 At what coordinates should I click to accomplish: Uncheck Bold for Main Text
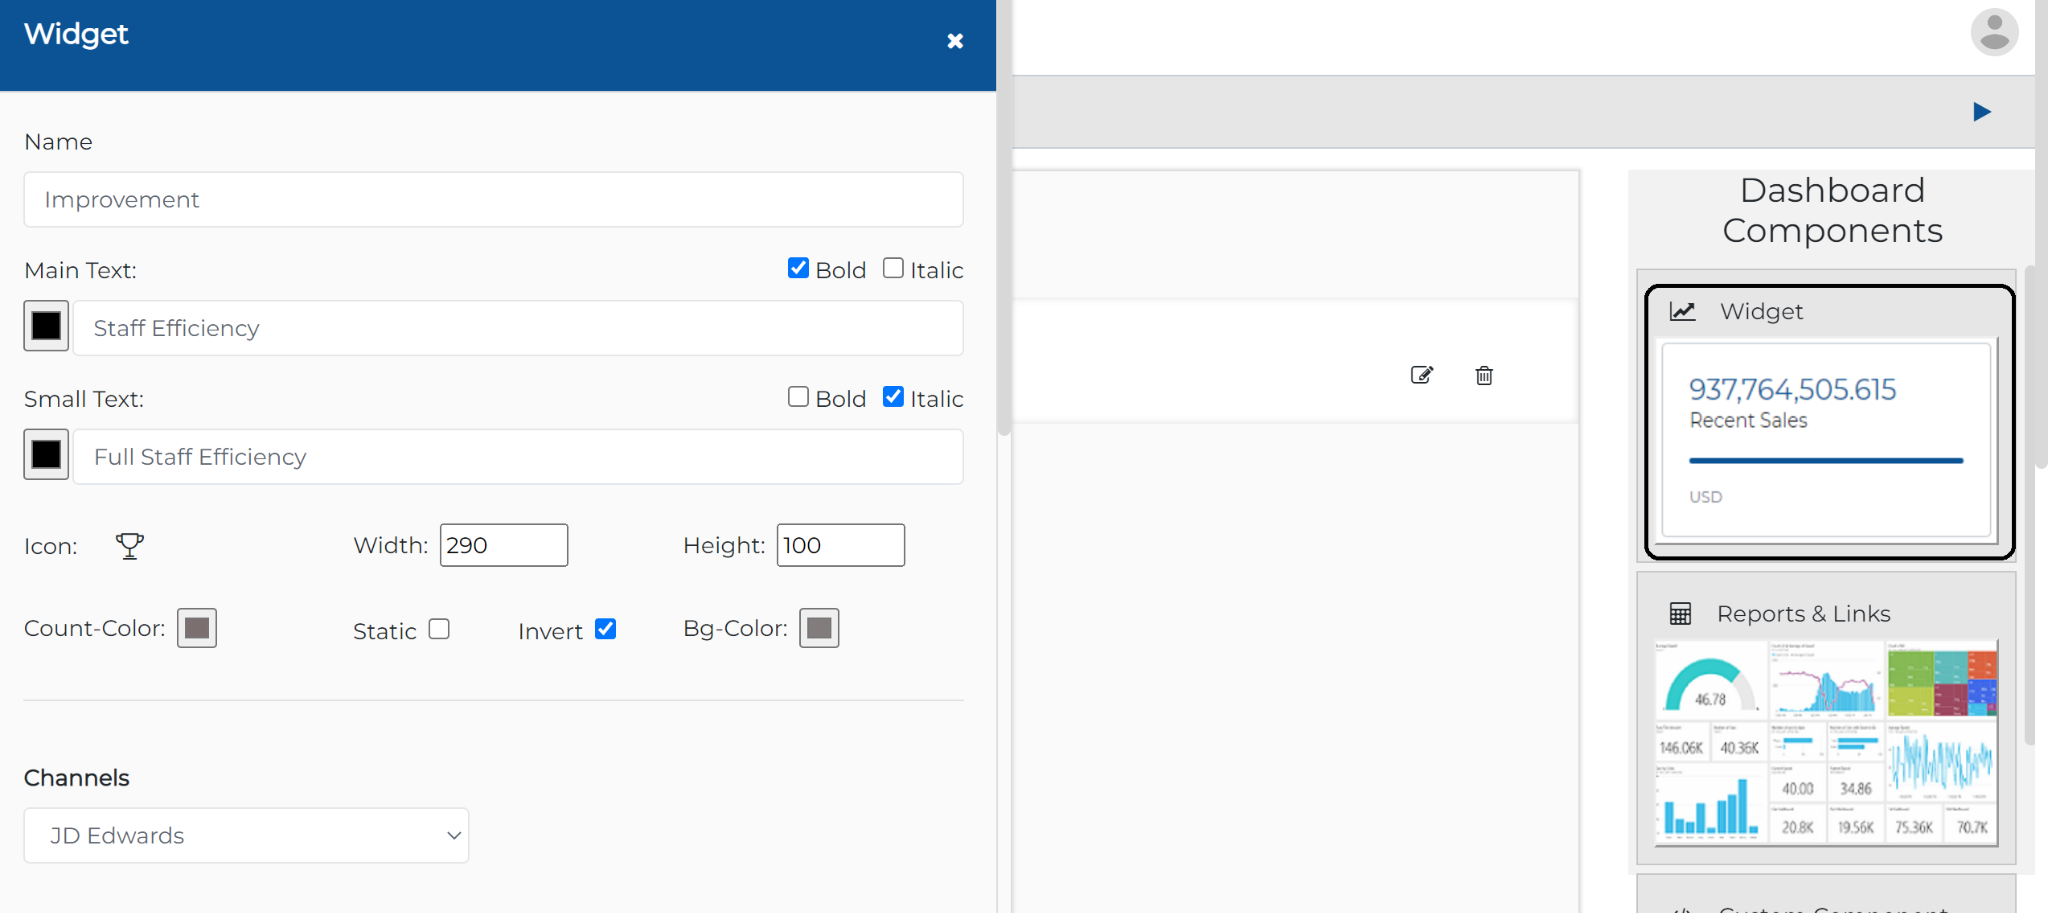[798, 268]
